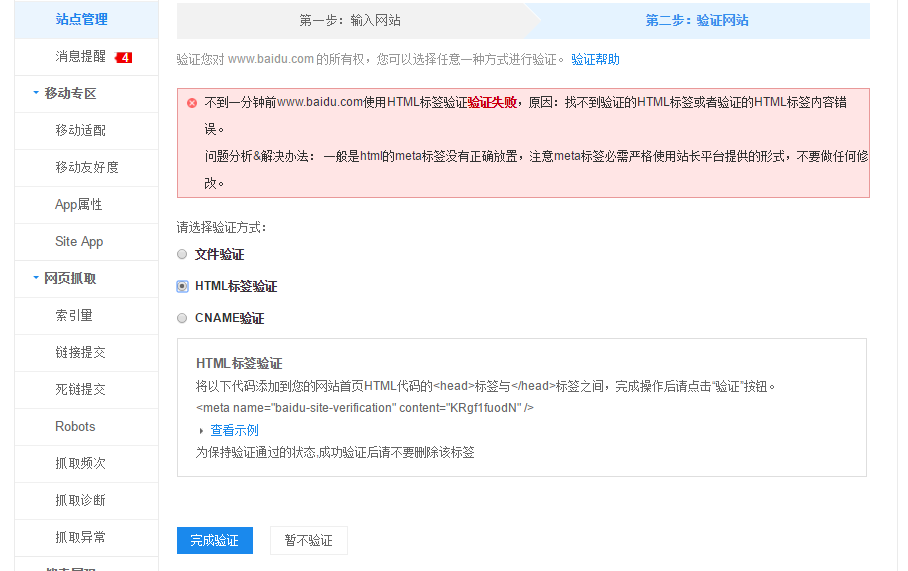Select the CNAME验证 radio button
Screen dimensions: 908x571
coord(182,318)
